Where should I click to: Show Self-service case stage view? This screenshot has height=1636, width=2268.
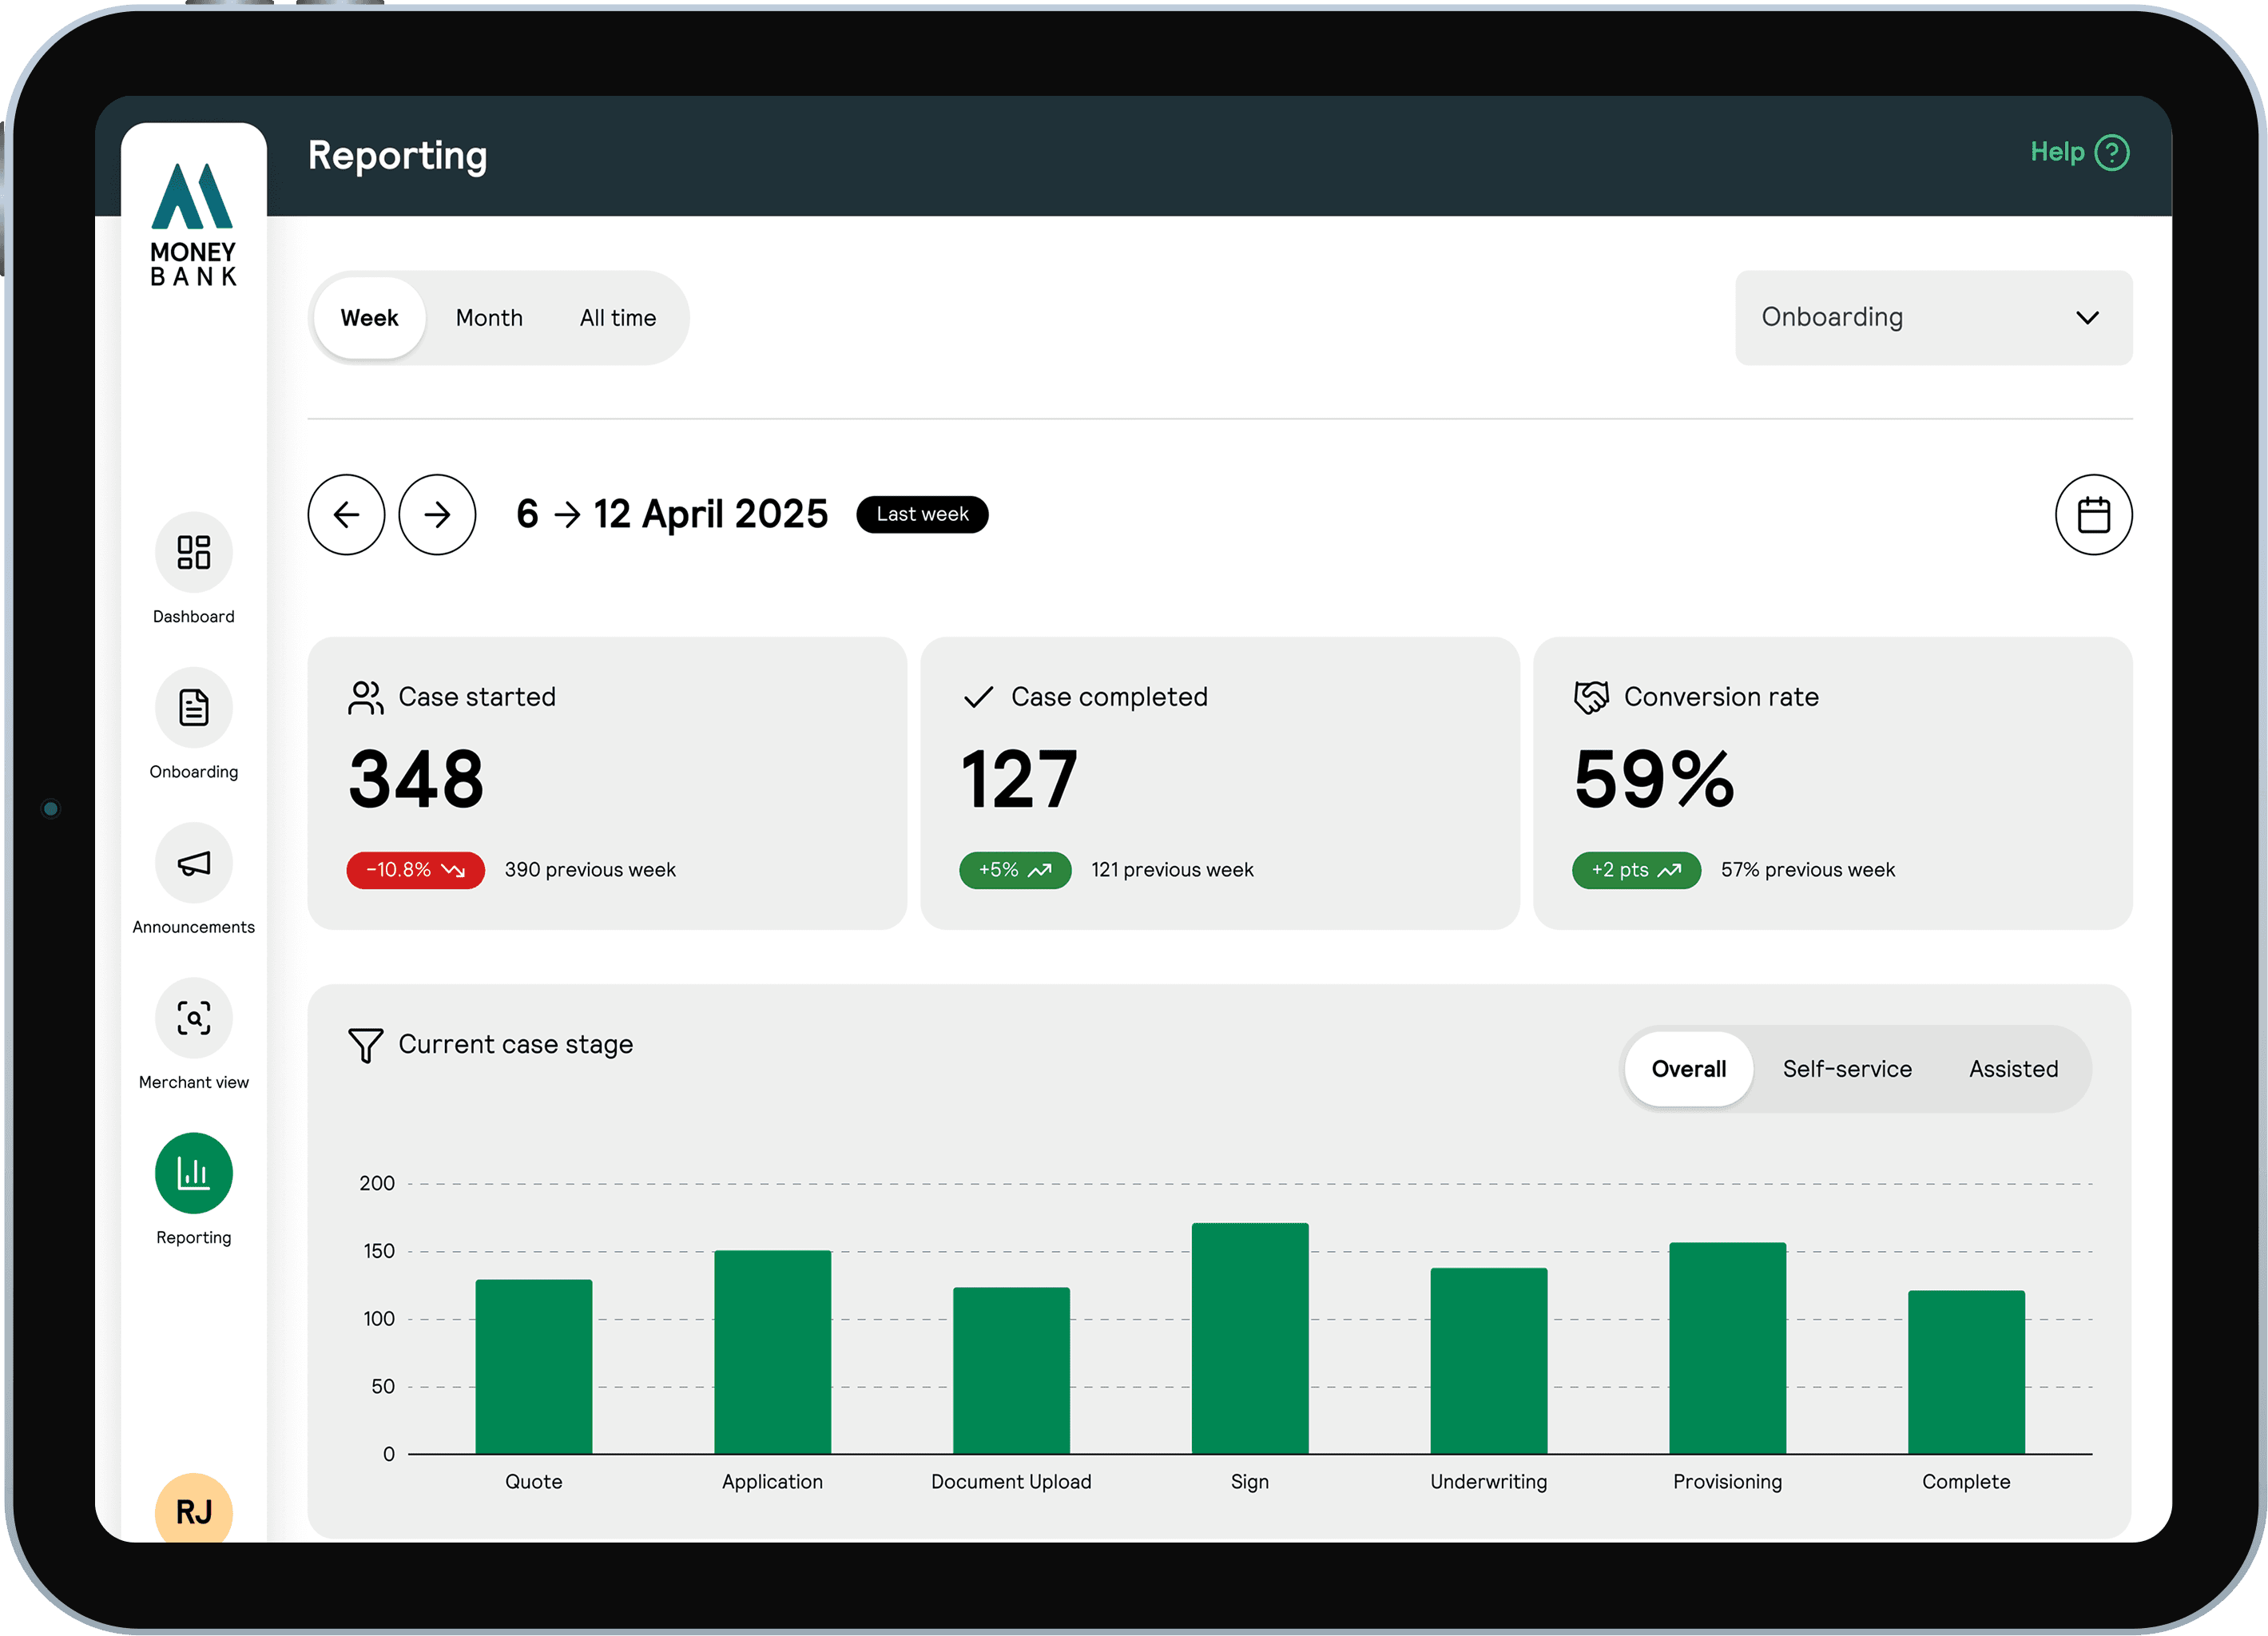[1847, 1069]
